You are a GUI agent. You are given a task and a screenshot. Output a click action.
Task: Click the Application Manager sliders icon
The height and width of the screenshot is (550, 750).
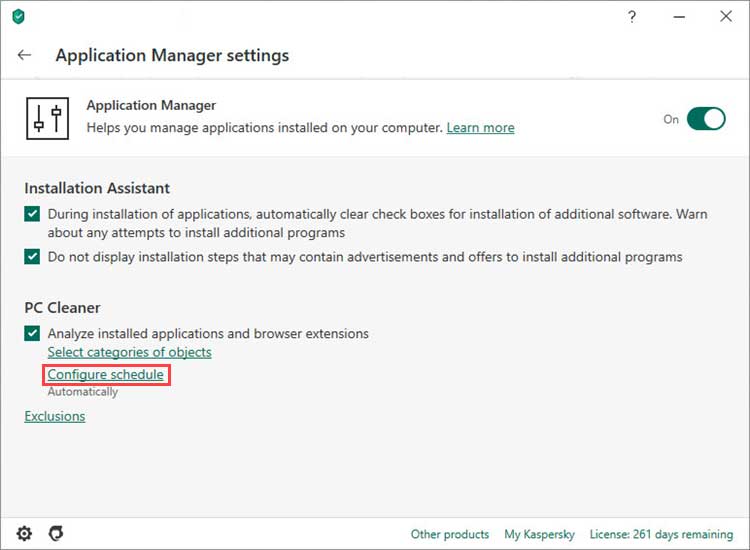(x=47, y=119)
